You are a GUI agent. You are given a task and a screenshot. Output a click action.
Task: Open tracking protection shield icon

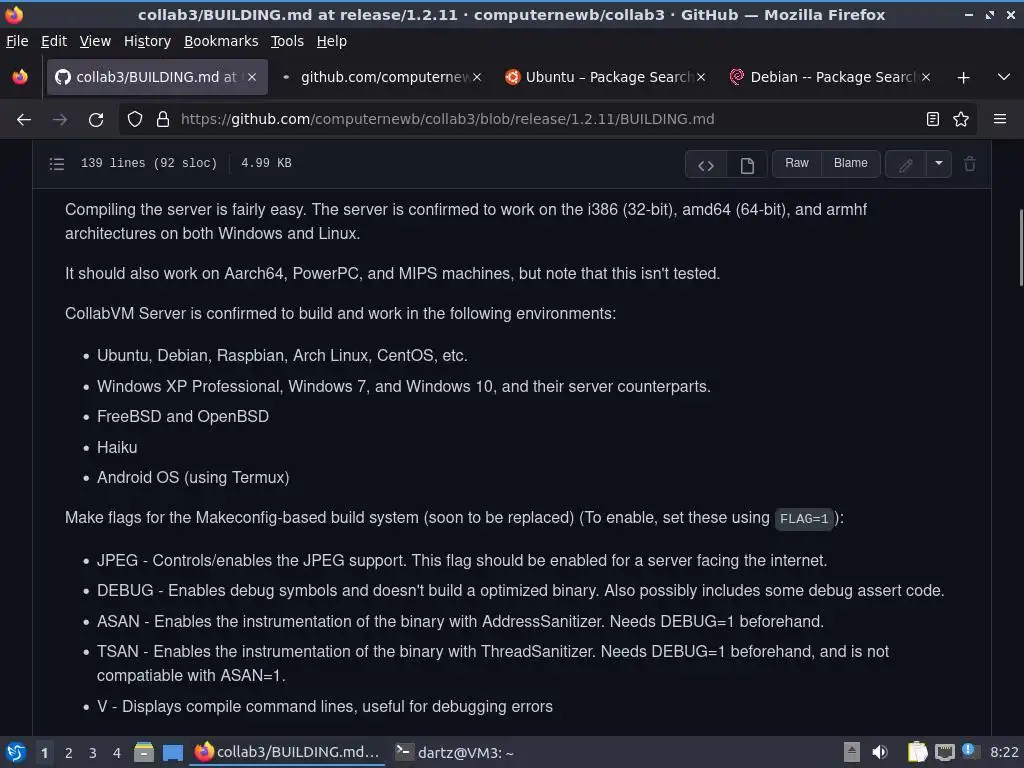(135, 120)
